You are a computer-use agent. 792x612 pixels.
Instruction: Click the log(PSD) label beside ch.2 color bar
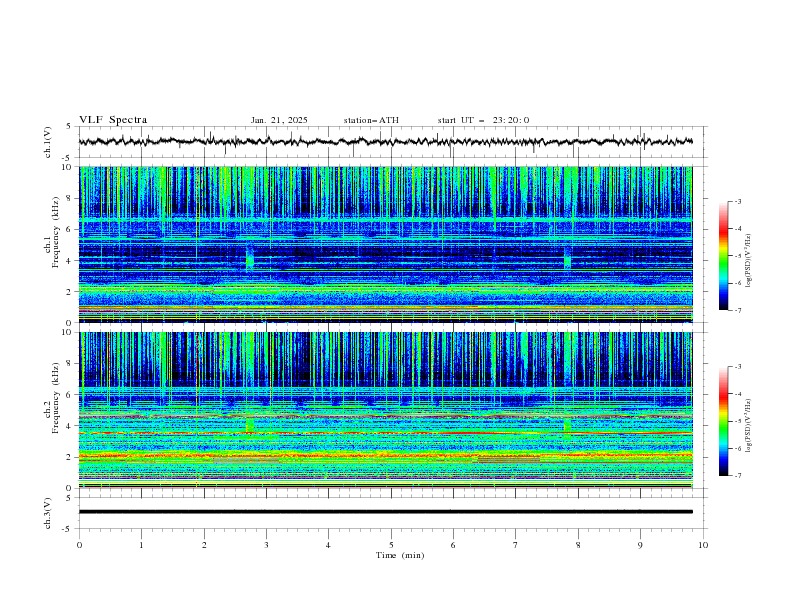748,426
